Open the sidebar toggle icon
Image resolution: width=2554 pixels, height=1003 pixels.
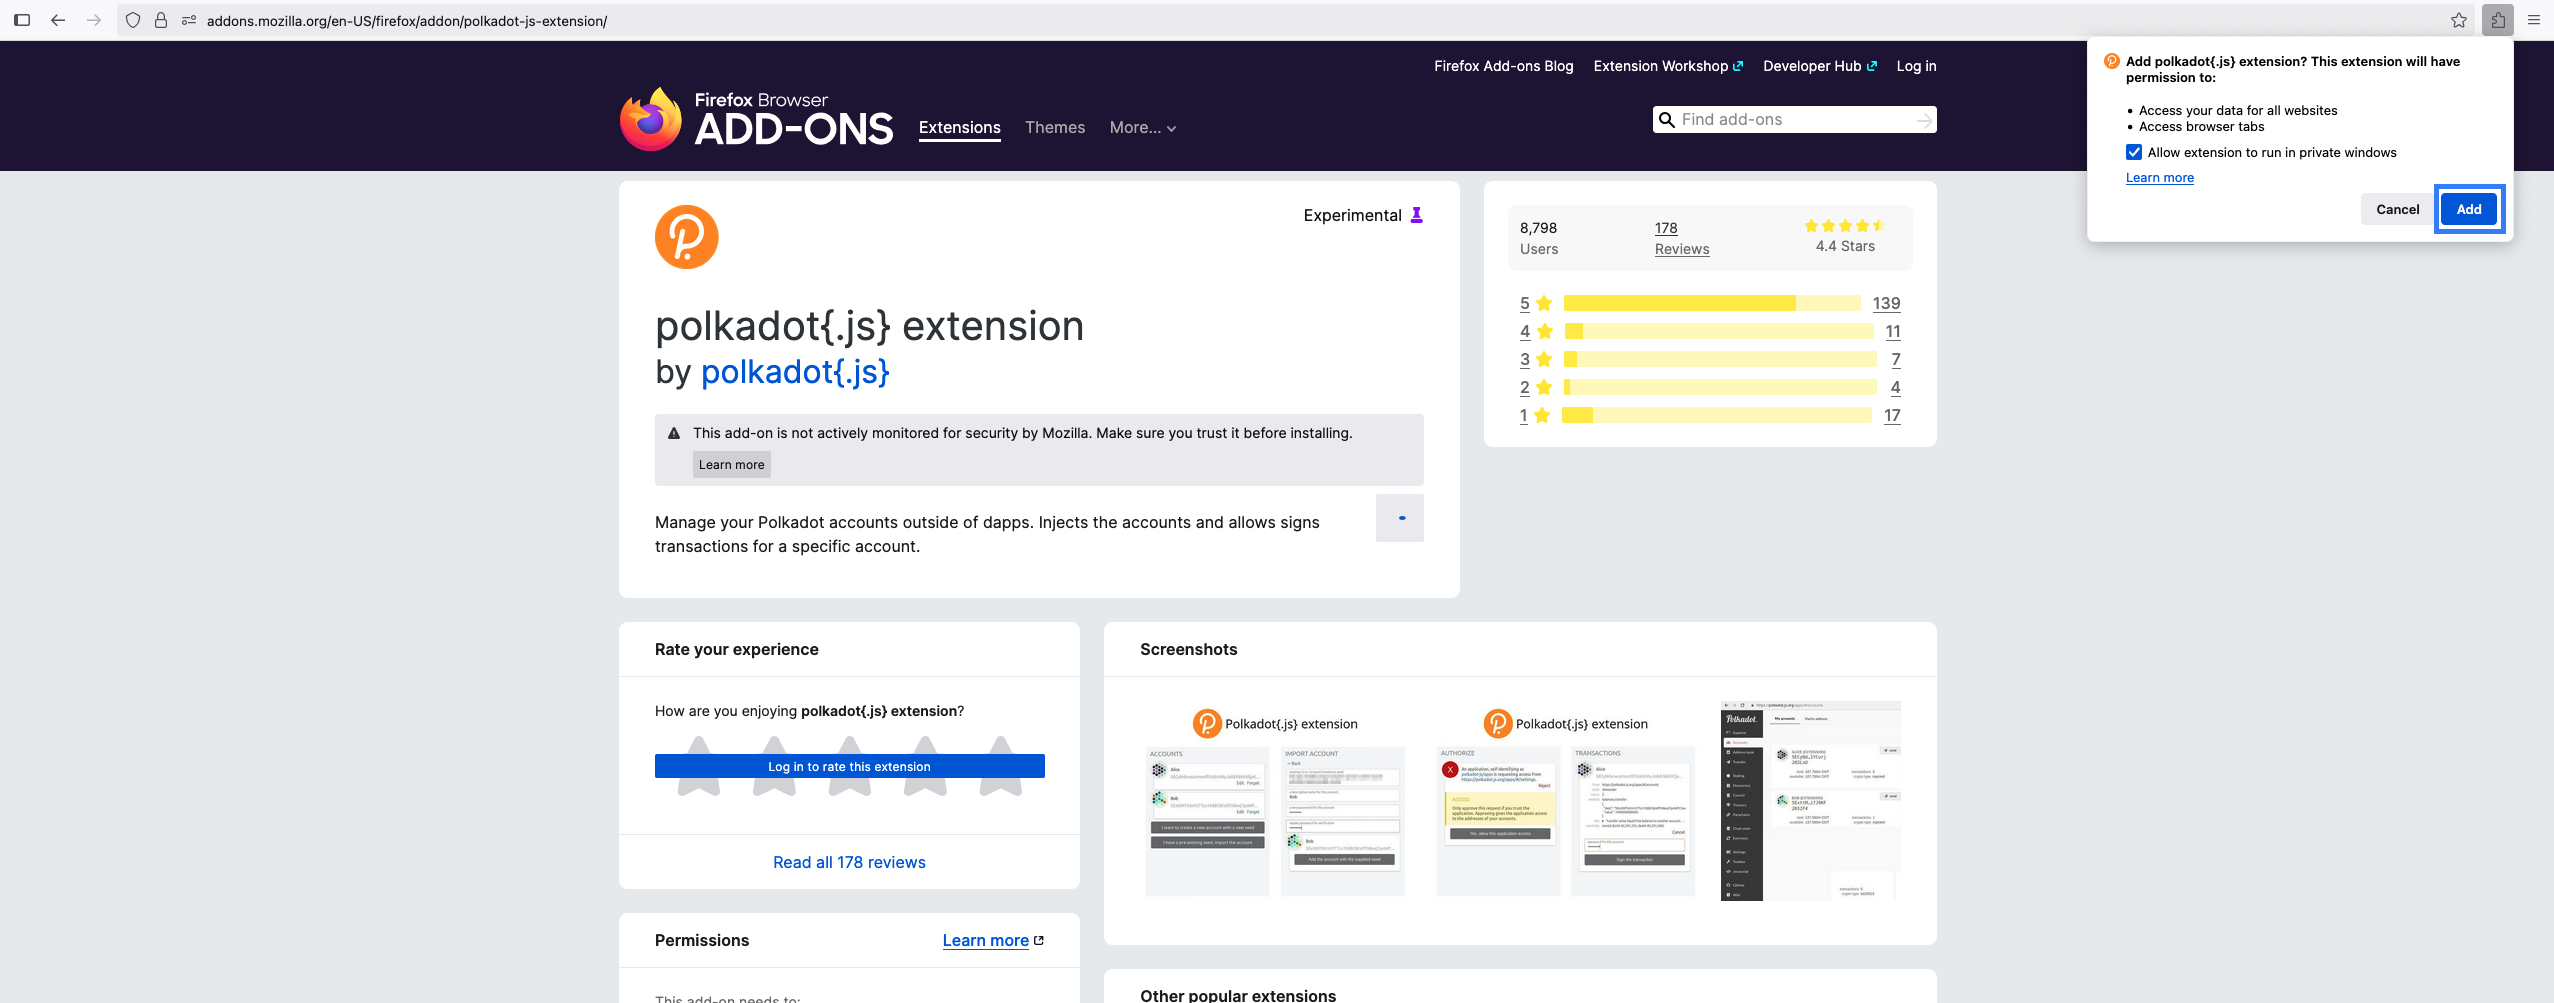coord(22,20)
